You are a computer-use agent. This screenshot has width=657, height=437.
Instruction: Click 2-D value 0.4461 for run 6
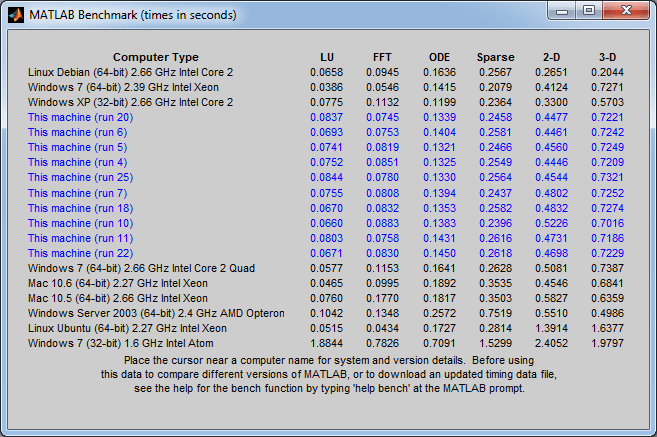(x=551, y=132)
